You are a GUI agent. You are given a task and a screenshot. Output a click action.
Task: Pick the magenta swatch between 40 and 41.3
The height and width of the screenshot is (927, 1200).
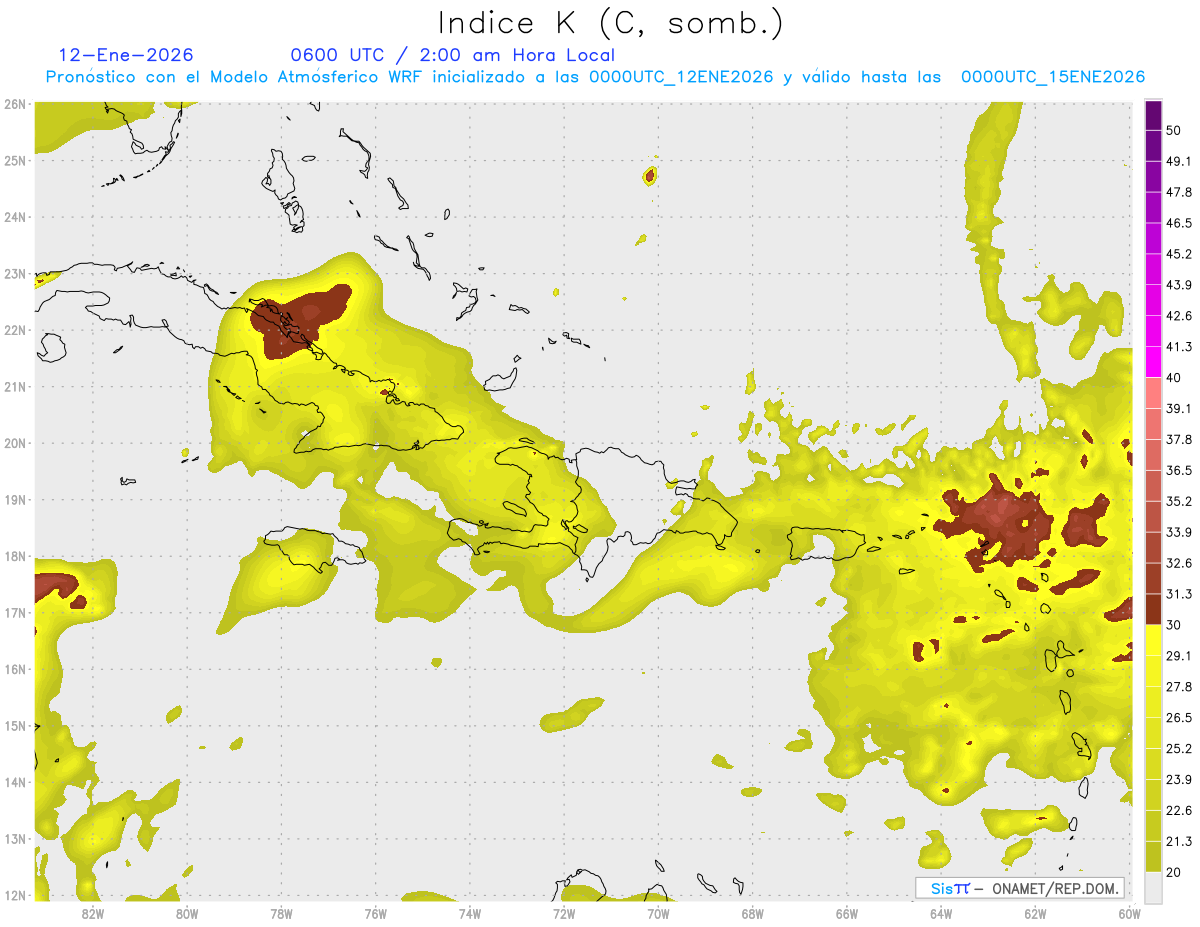1153,362
